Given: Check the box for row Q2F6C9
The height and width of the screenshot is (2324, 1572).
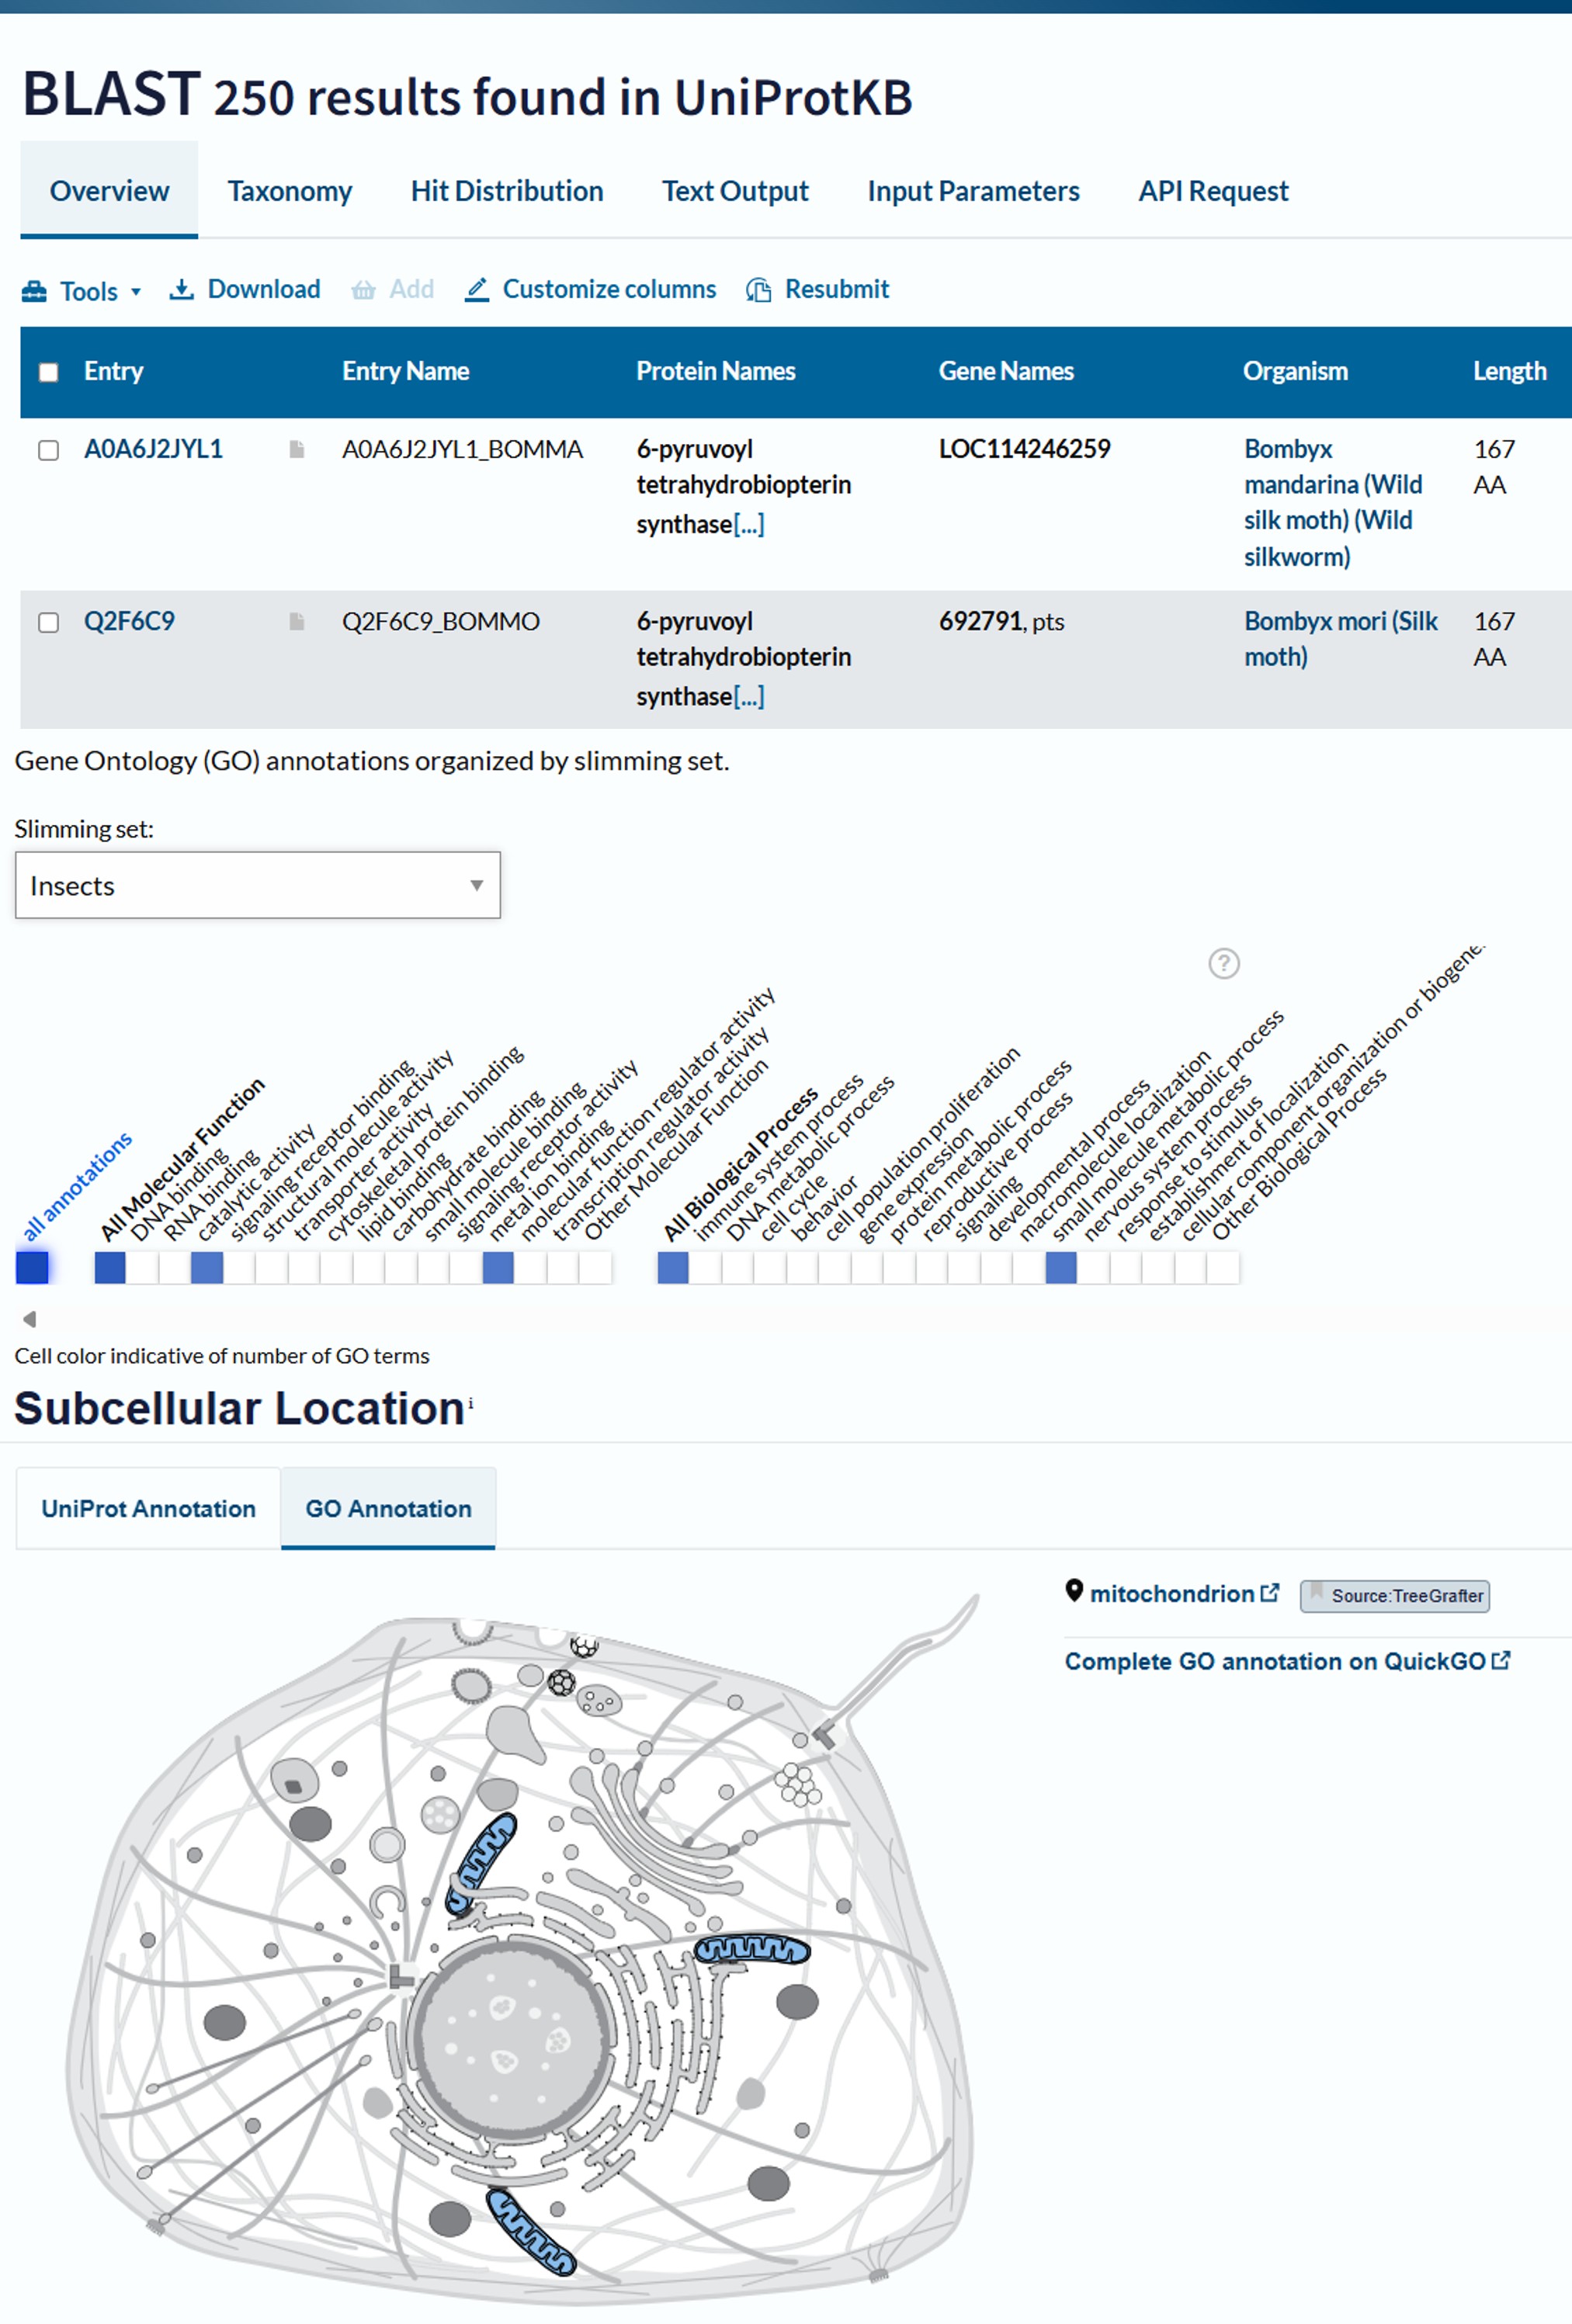Looking at the screenshot, I should pos(48,622).
